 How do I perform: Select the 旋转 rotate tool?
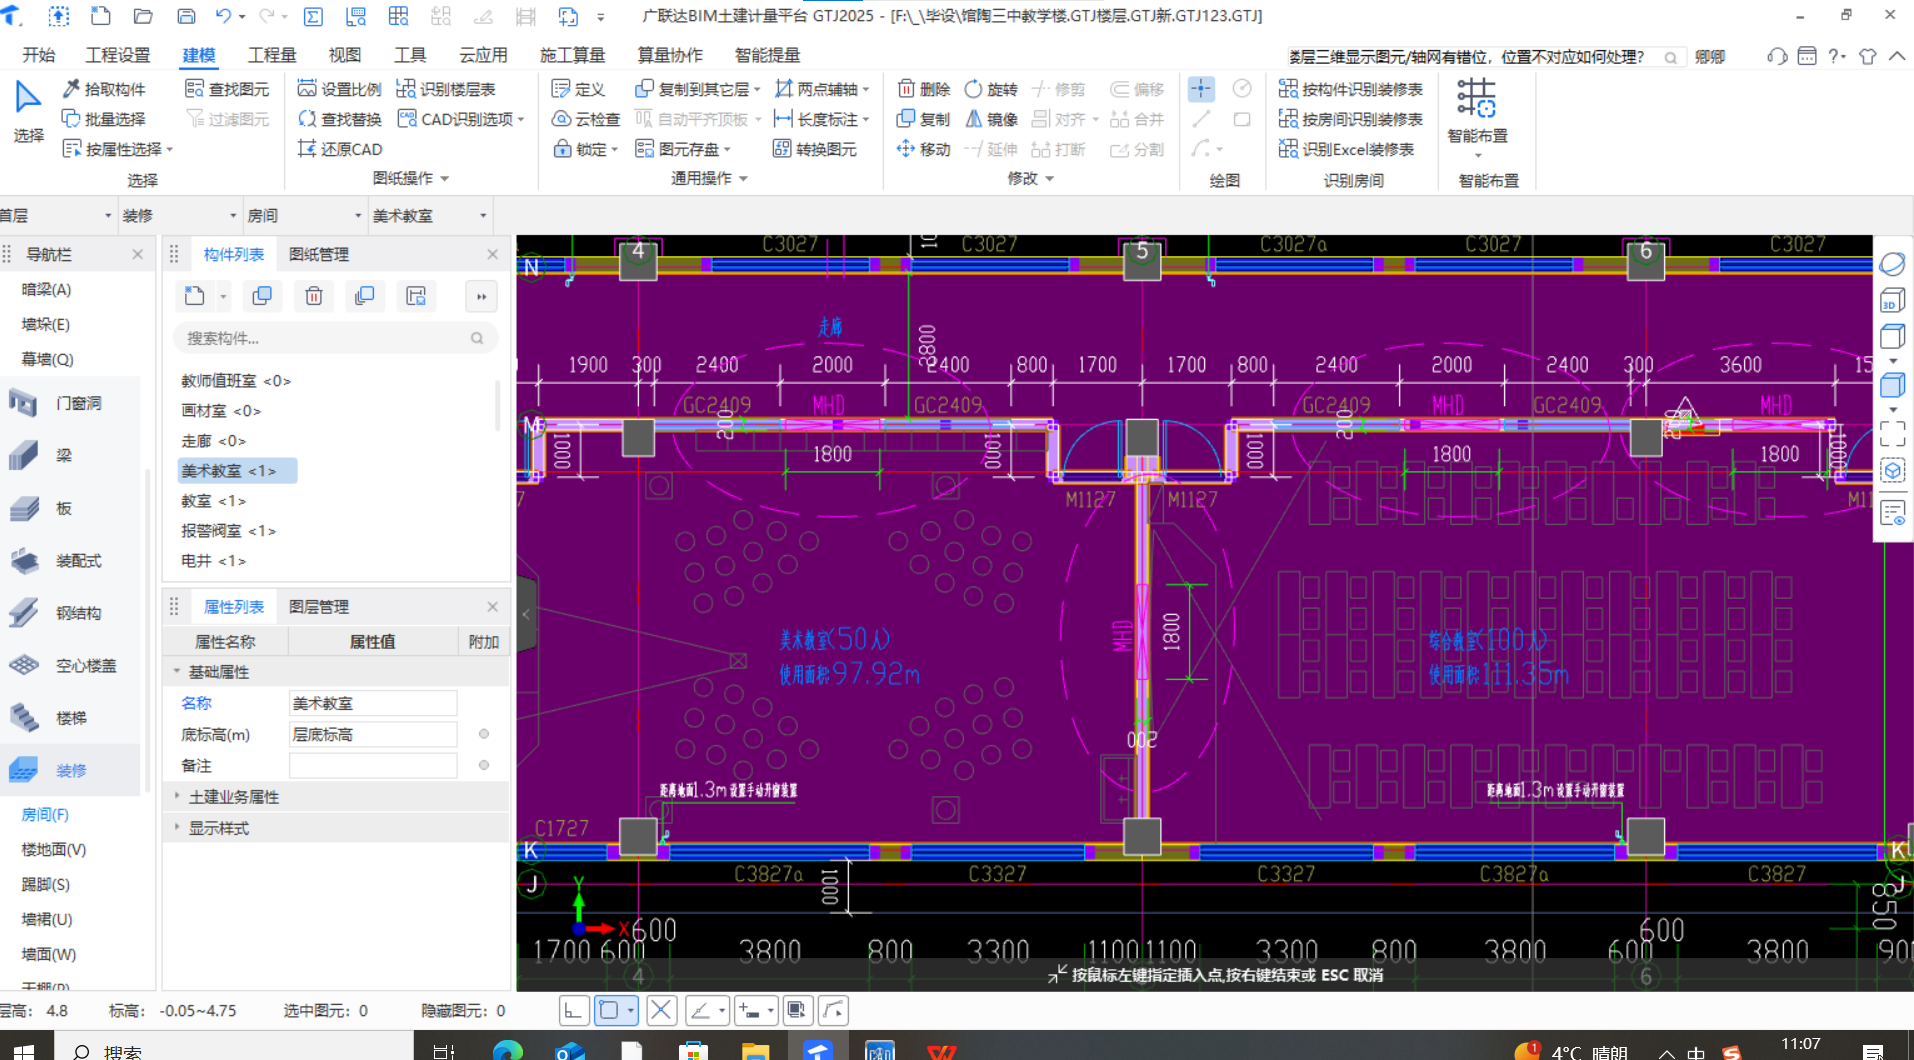(991, 89)
